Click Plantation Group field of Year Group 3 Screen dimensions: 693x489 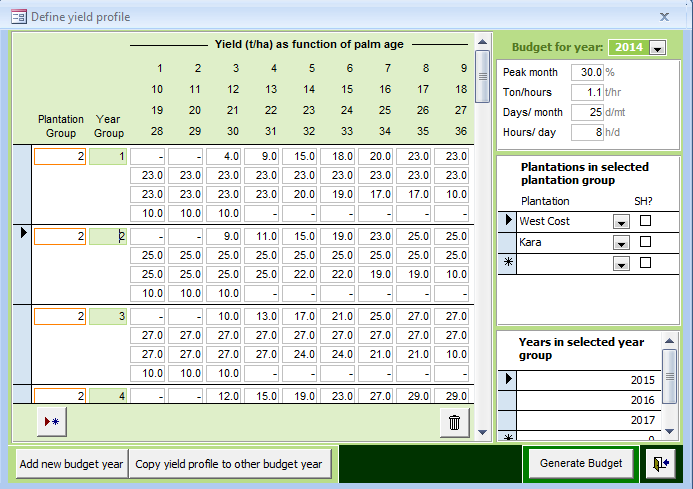(60, 317)
